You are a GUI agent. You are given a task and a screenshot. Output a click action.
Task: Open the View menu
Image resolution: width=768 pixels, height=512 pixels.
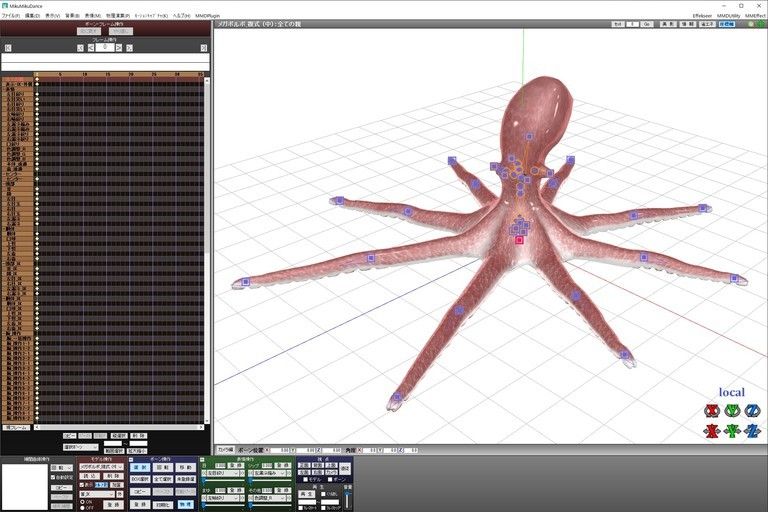pos(52,16)
